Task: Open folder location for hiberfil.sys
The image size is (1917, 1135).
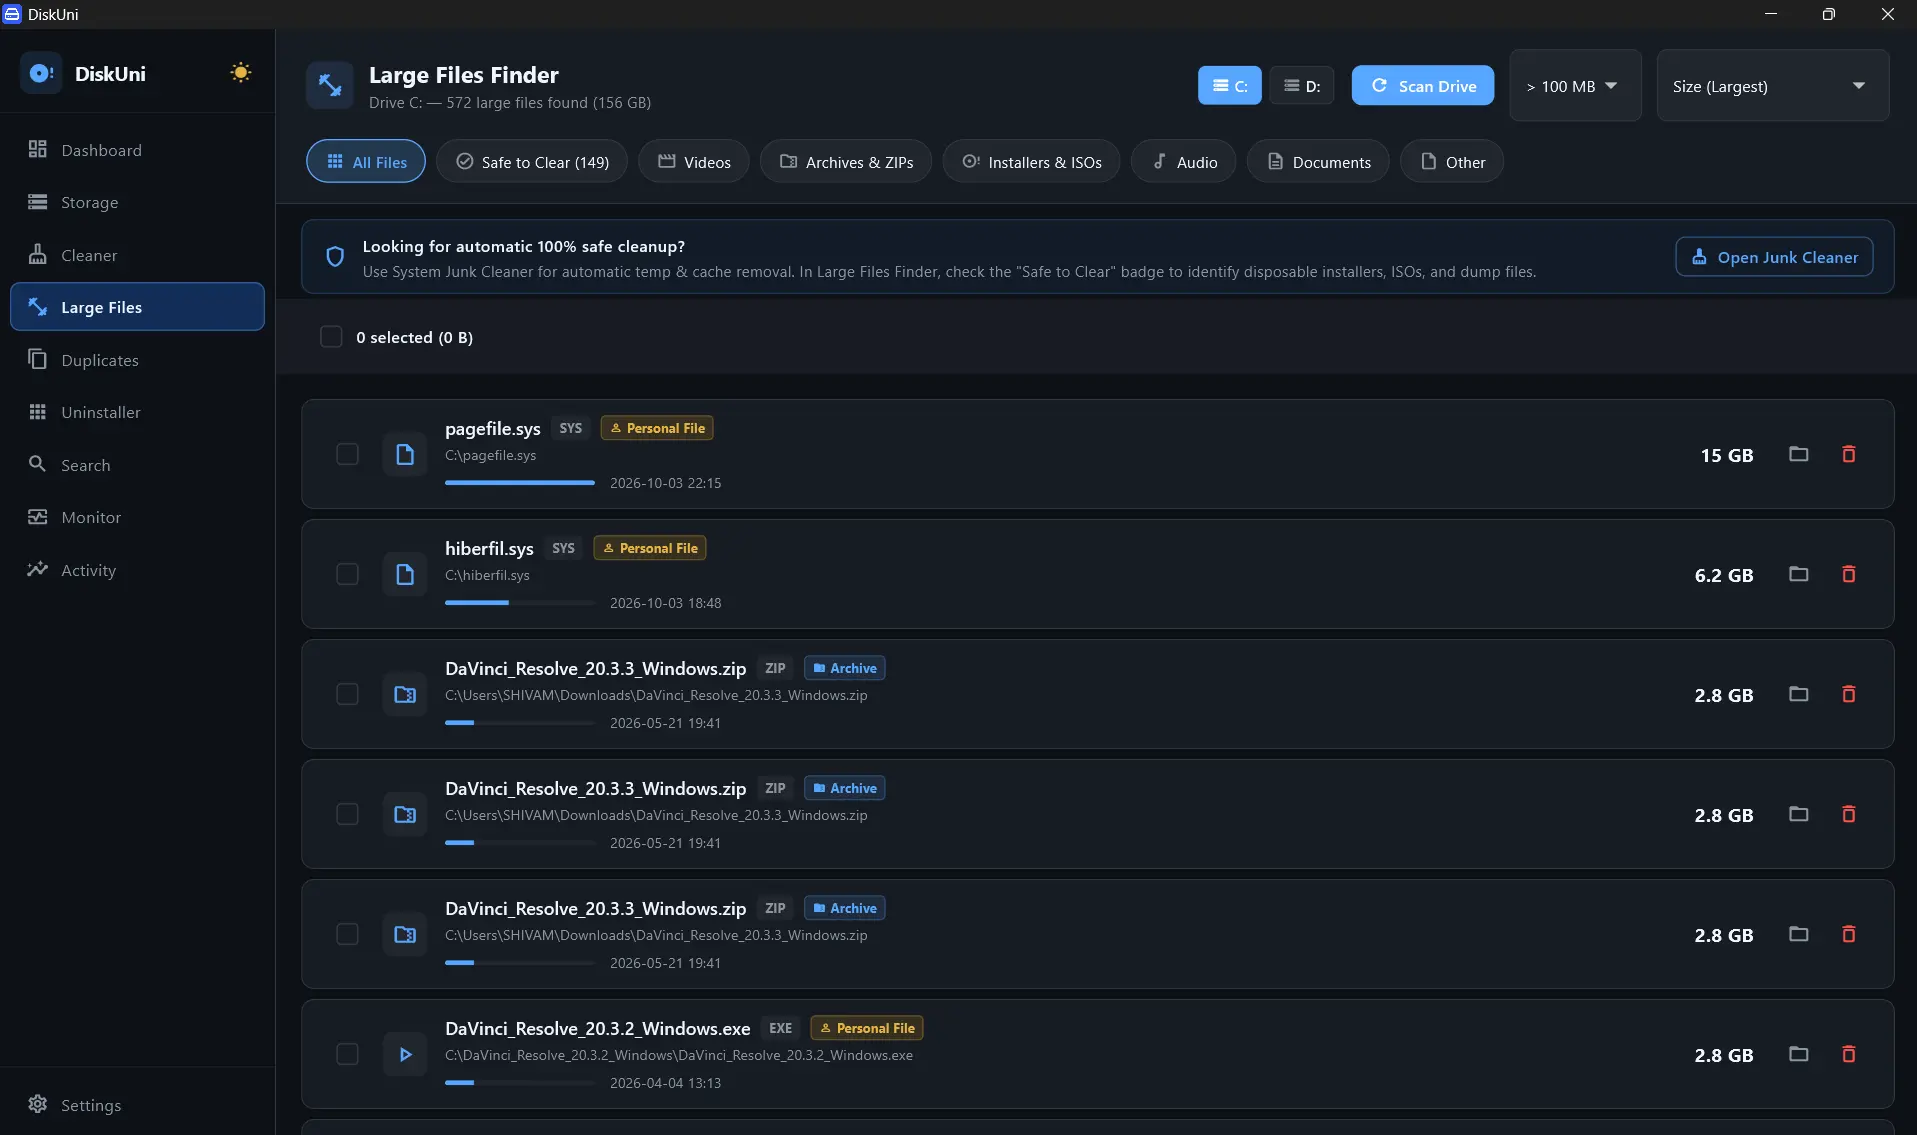Action: tap(1798, 574)
